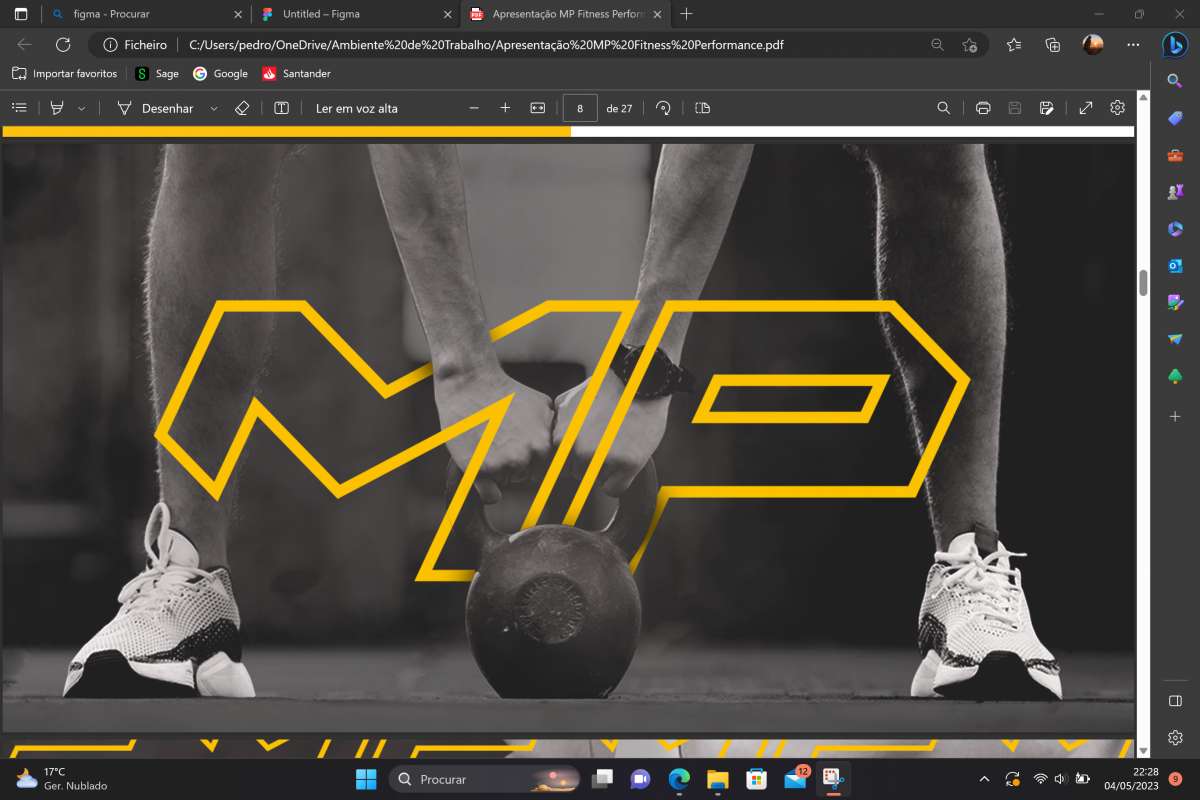Screen dimensions: 1200x800
Task: Edit the page number field showing 8
Action: (x=580, y=108)
